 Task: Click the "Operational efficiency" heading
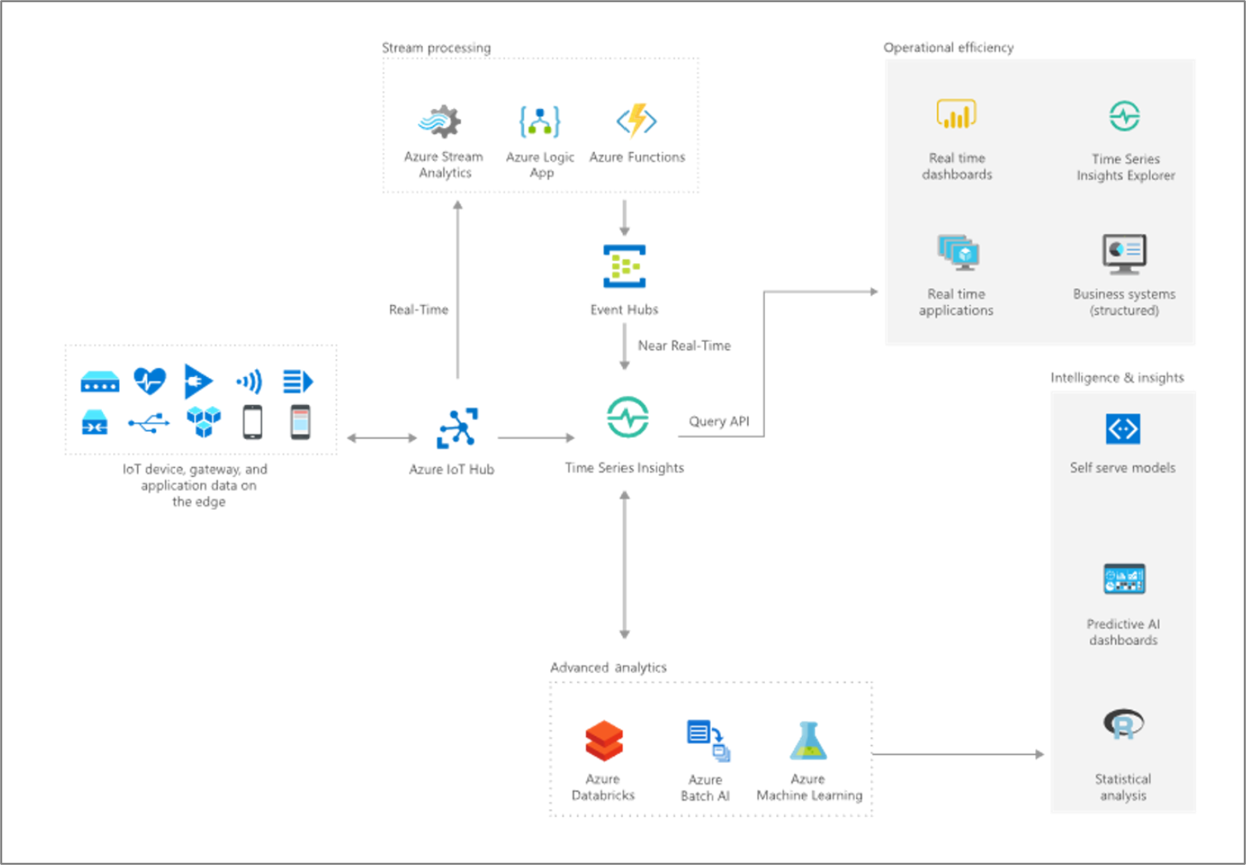click(949, 48)
